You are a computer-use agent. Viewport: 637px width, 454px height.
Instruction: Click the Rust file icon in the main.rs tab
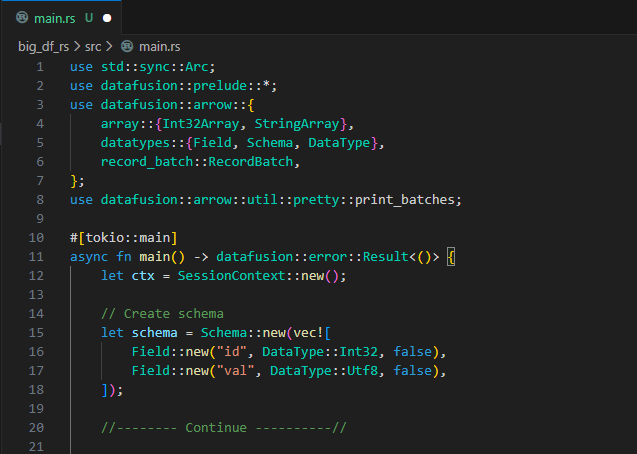[22, 17]
